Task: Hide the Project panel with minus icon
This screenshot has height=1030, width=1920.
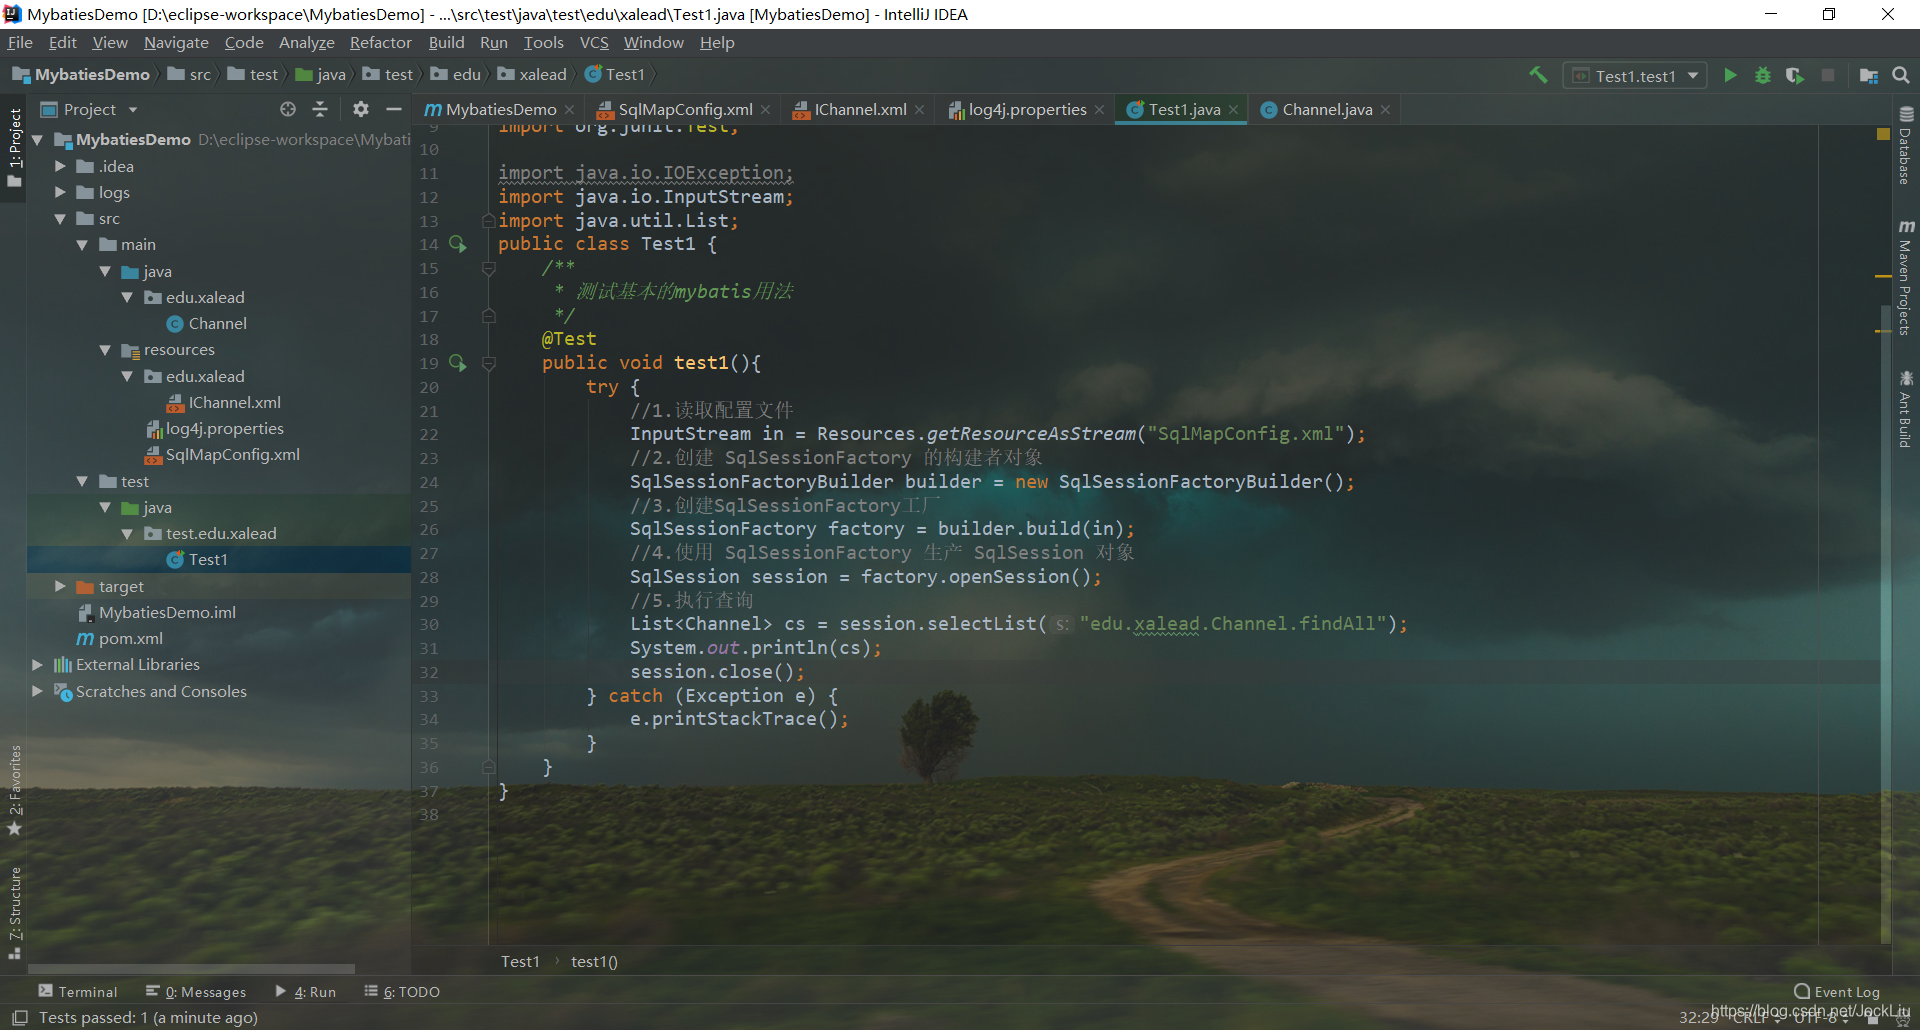Action: [x=394, y=109]
